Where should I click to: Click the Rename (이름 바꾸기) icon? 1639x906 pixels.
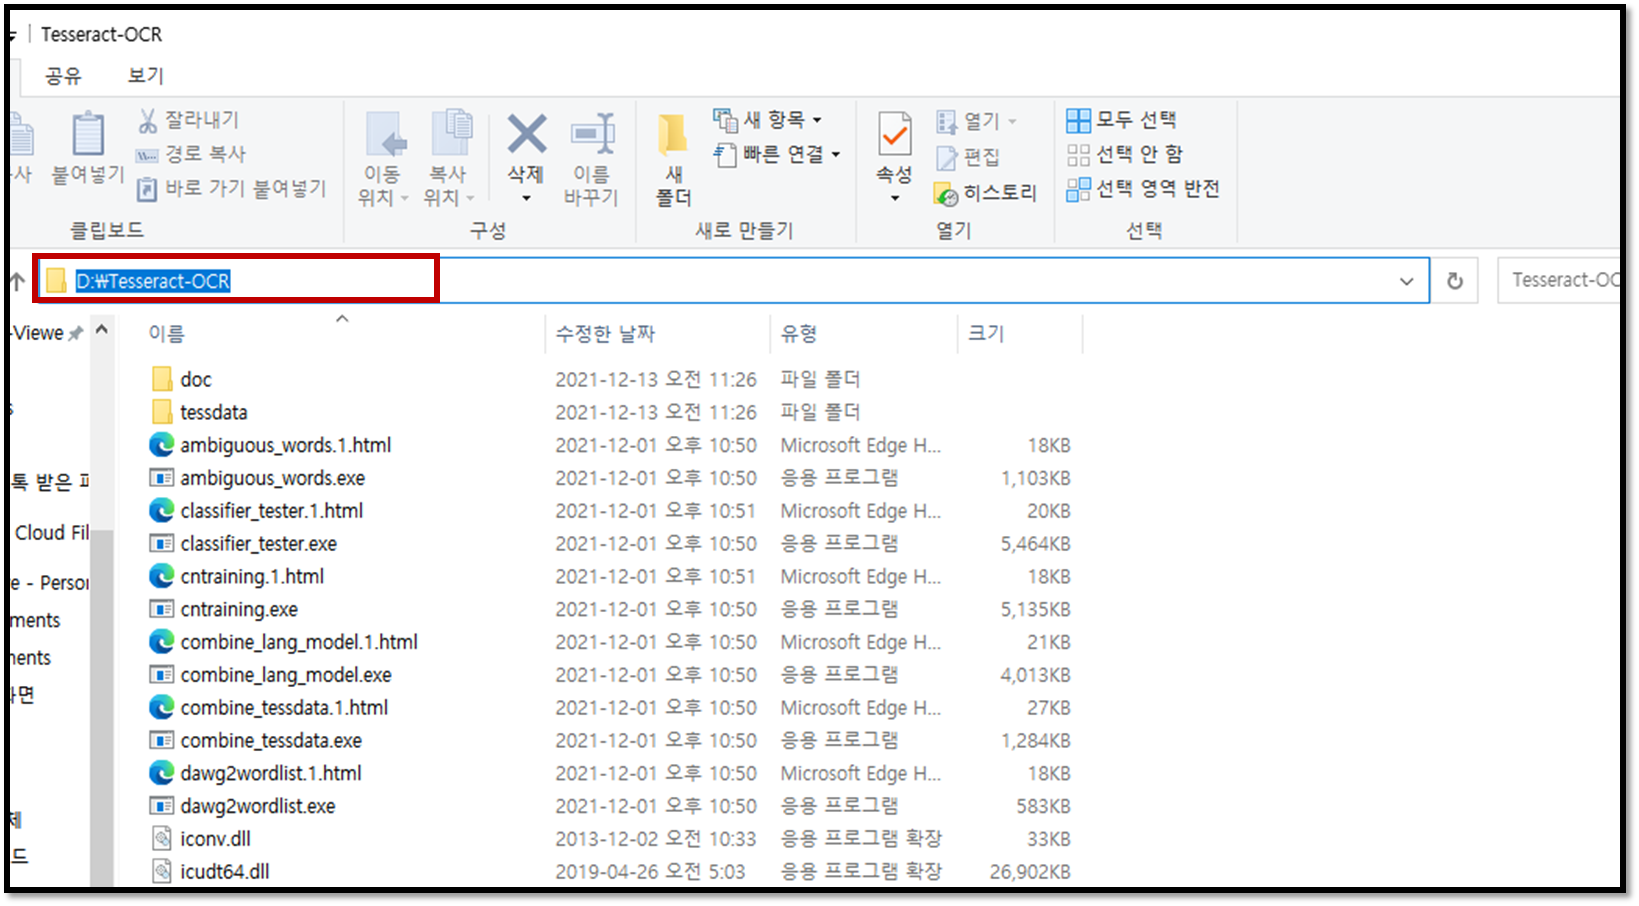(592, 134)
